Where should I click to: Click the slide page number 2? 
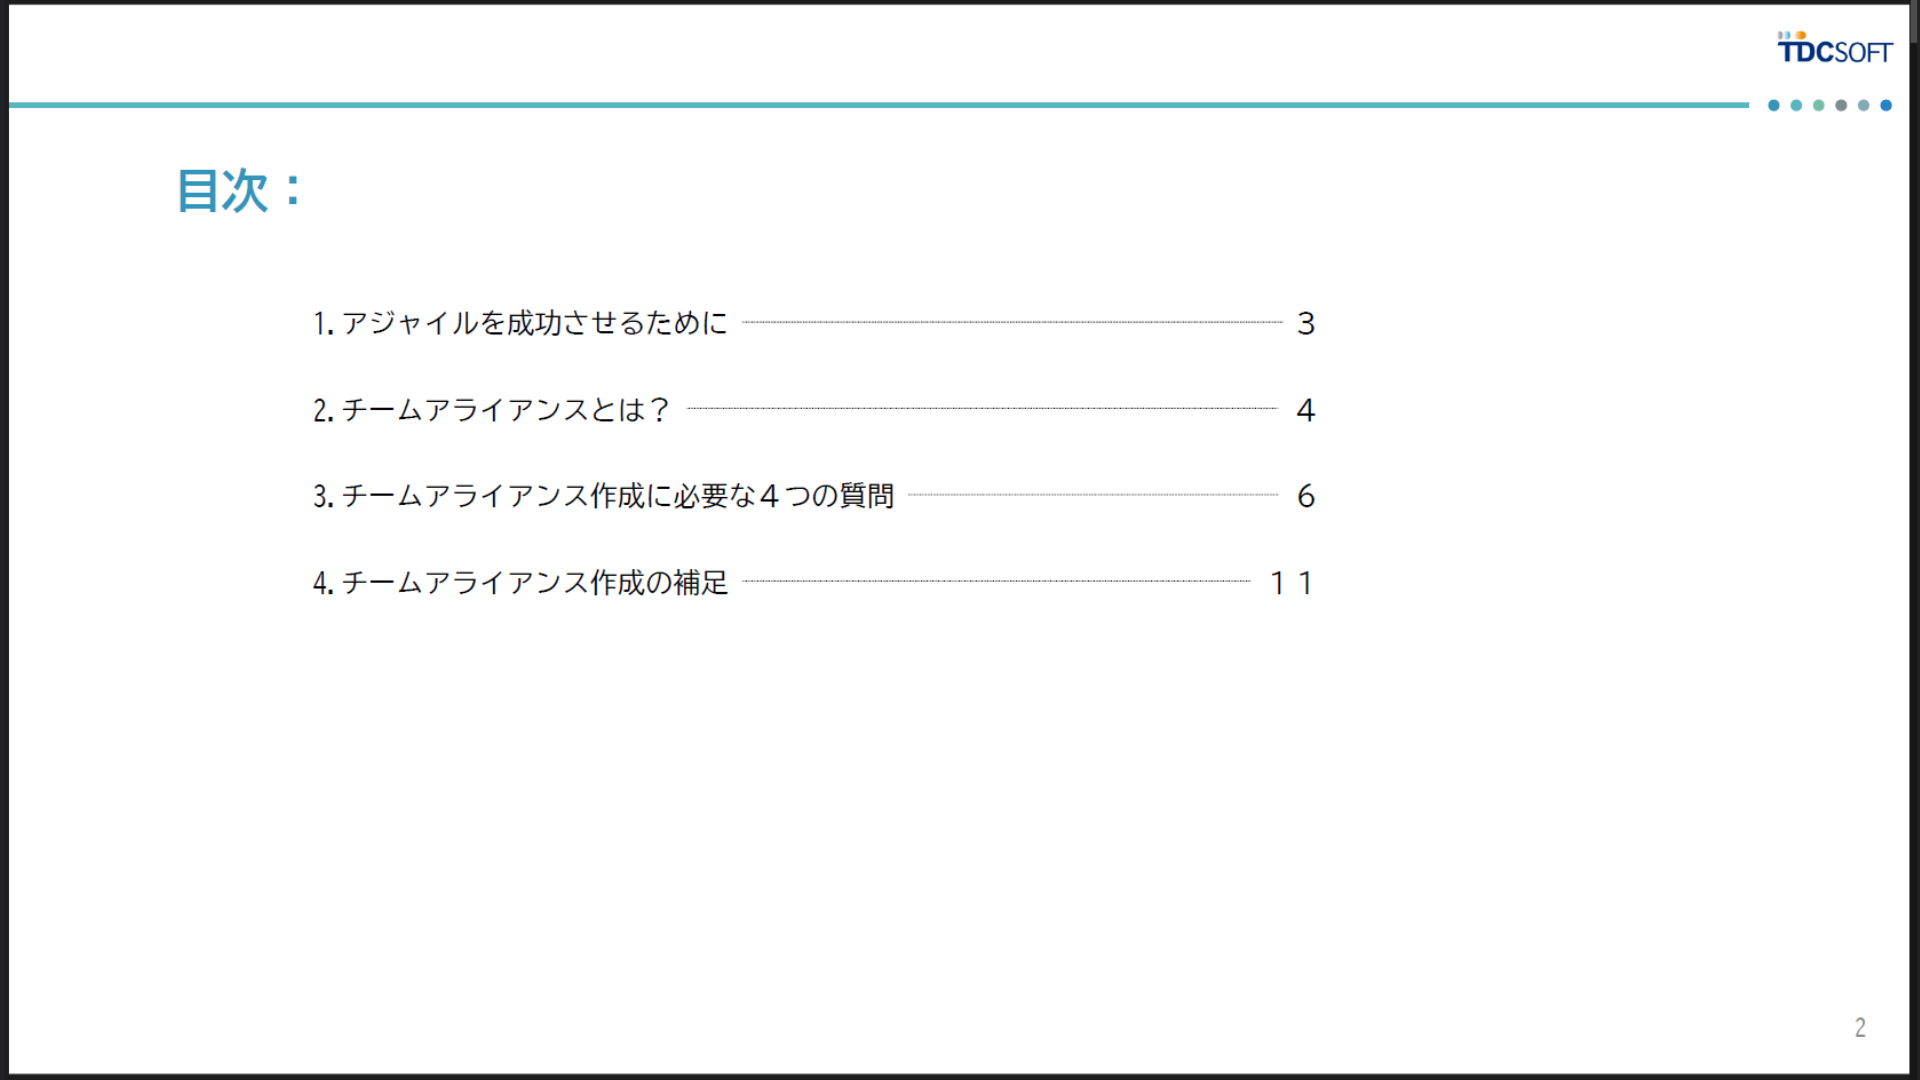[x=1860, y=1027]
